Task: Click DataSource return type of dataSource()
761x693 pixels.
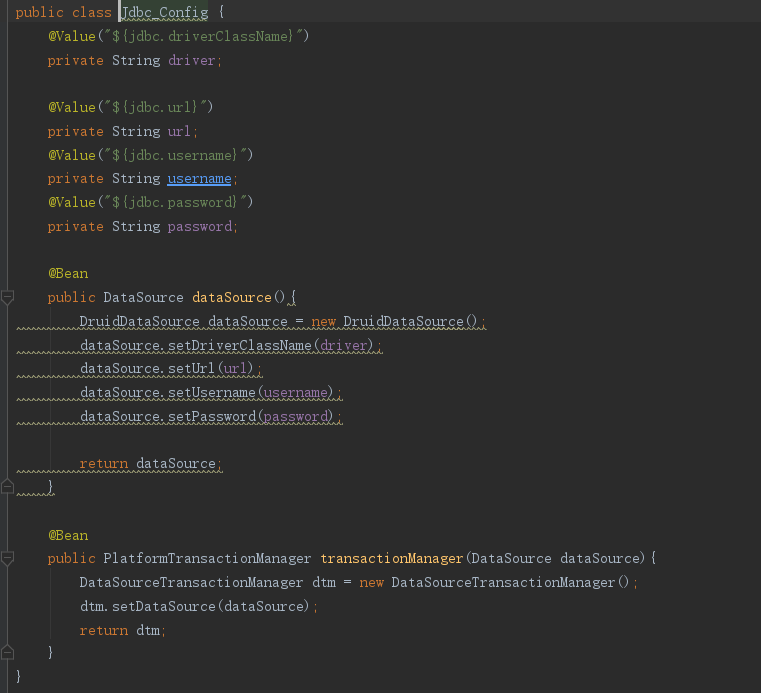Action: 143,297
